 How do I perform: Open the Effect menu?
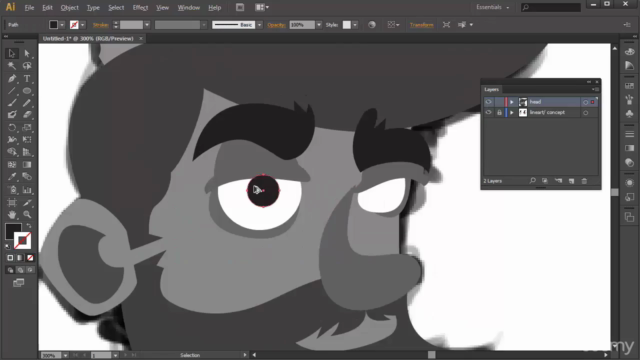coord(140,7)
